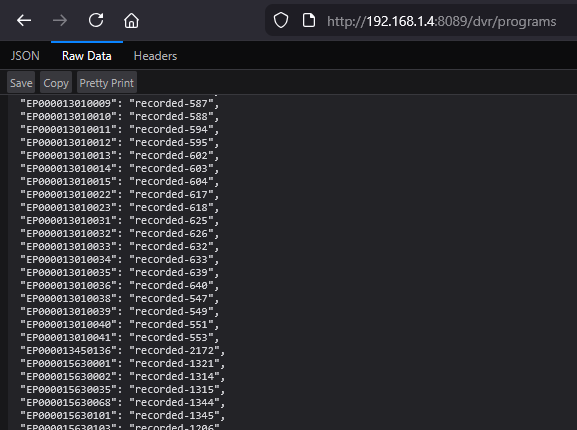577x430 pixels.
Task: Click the value "recorded-553"
Action: coord(171,338)
